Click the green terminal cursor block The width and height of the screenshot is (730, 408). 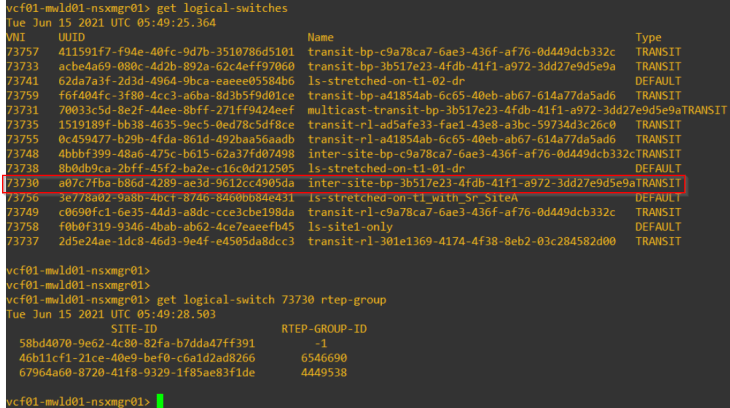[x=160, y=401]
